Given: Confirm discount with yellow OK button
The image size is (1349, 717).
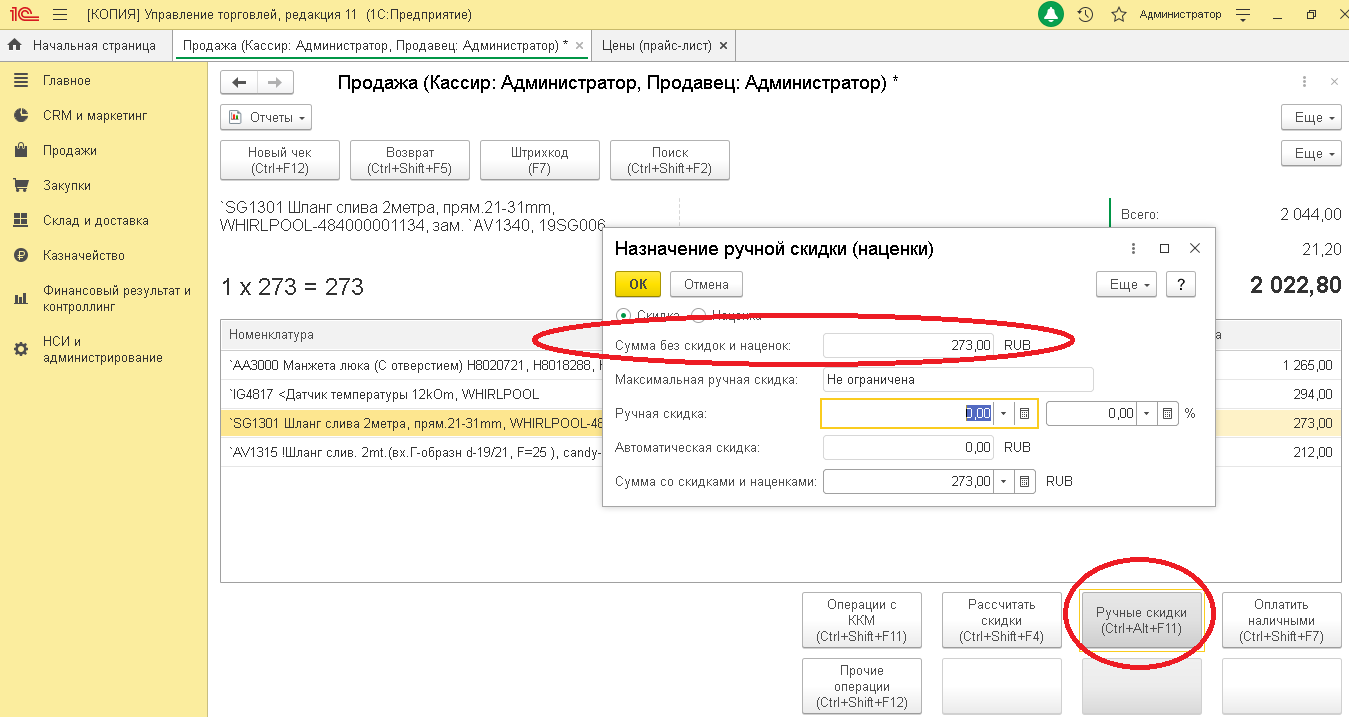Looking at the screenshot, I should tap(638, 284).
